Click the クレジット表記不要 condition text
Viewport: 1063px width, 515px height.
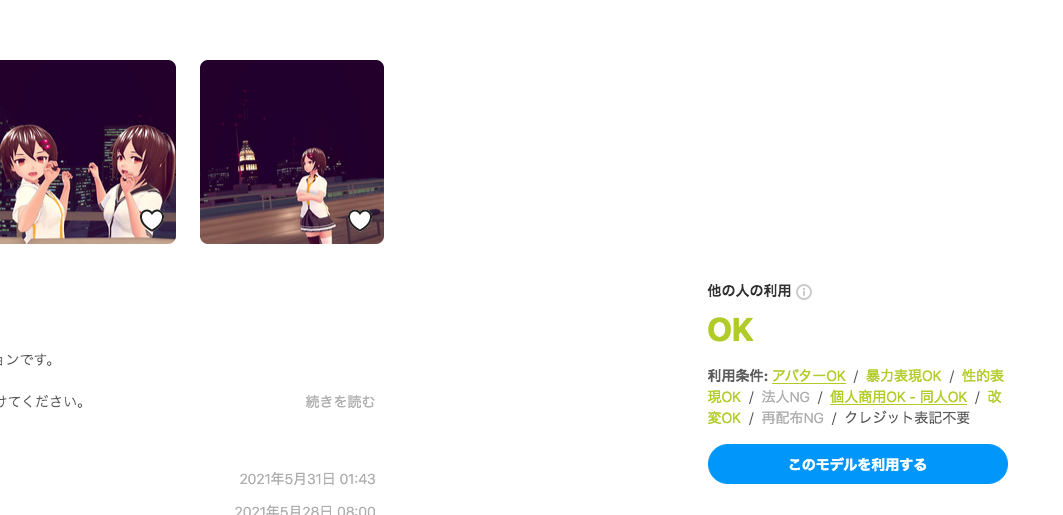[x=907, y=418]
